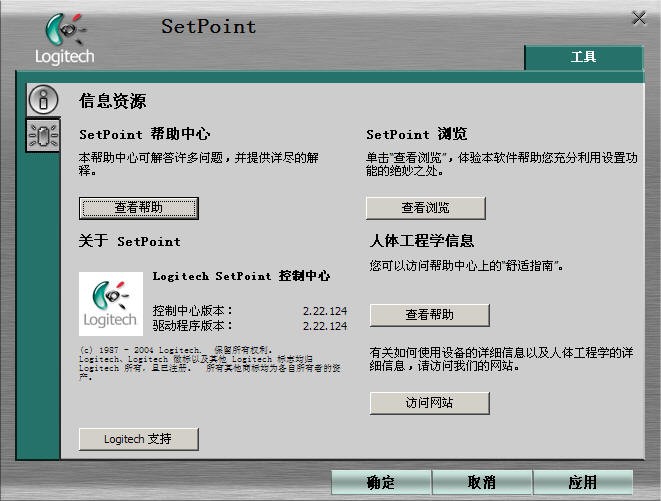Click the 应用 button

tap(583, 482)
